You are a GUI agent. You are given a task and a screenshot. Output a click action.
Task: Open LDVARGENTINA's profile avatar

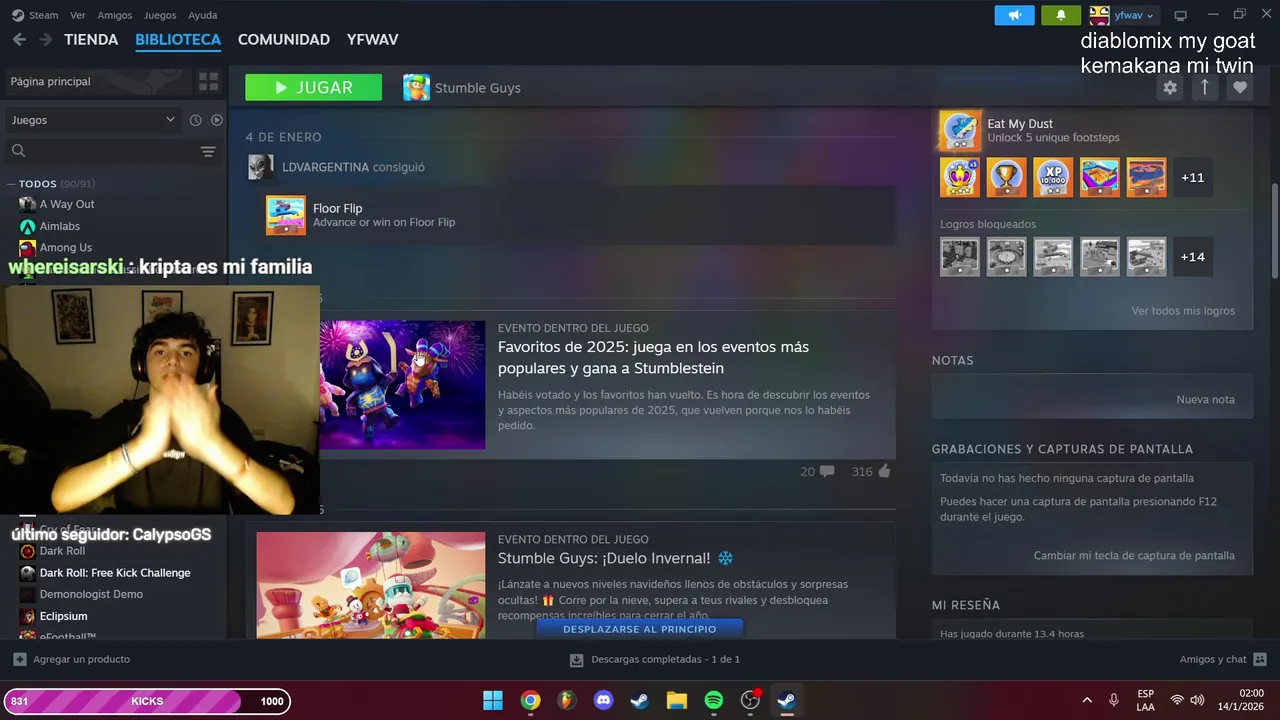tap(261, 167)
